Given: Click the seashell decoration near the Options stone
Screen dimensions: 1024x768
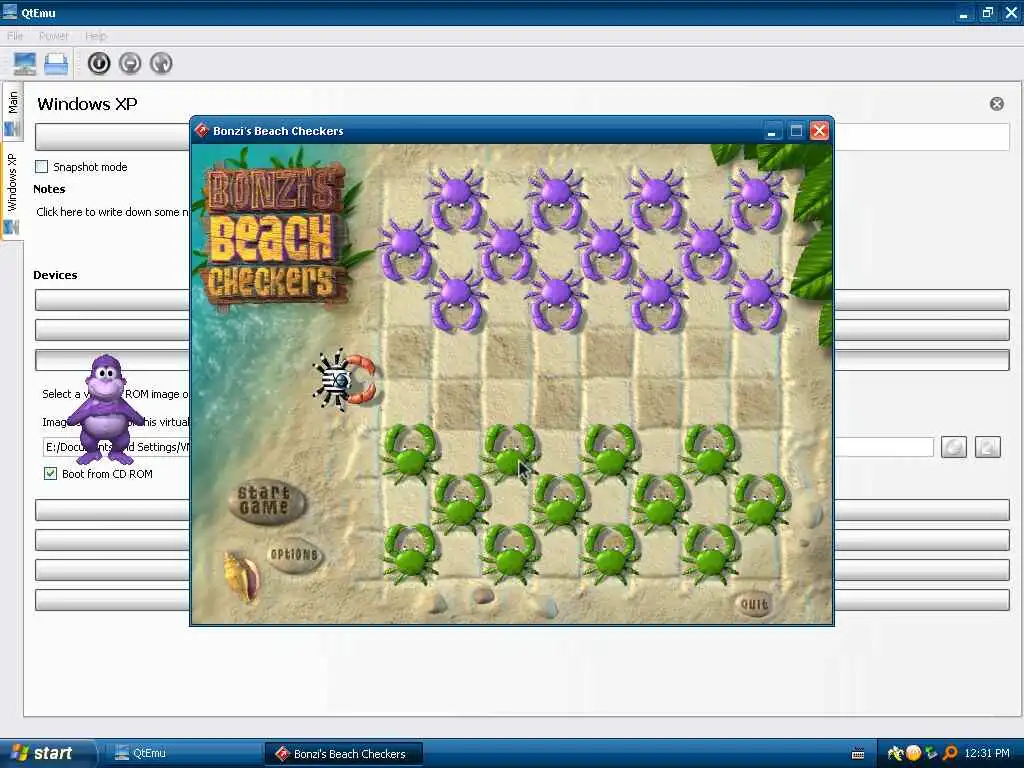Looking at the screenshot, I should click(242, 576).
